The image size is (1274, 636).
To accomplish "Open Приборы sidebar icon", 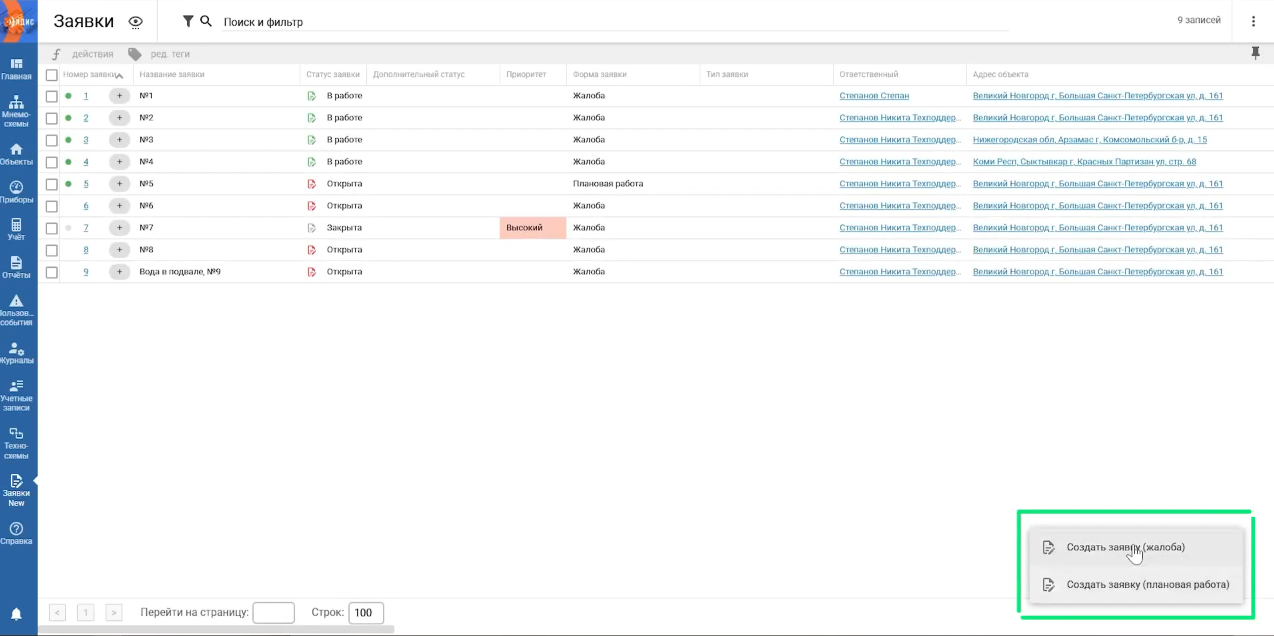I will 17,191.
